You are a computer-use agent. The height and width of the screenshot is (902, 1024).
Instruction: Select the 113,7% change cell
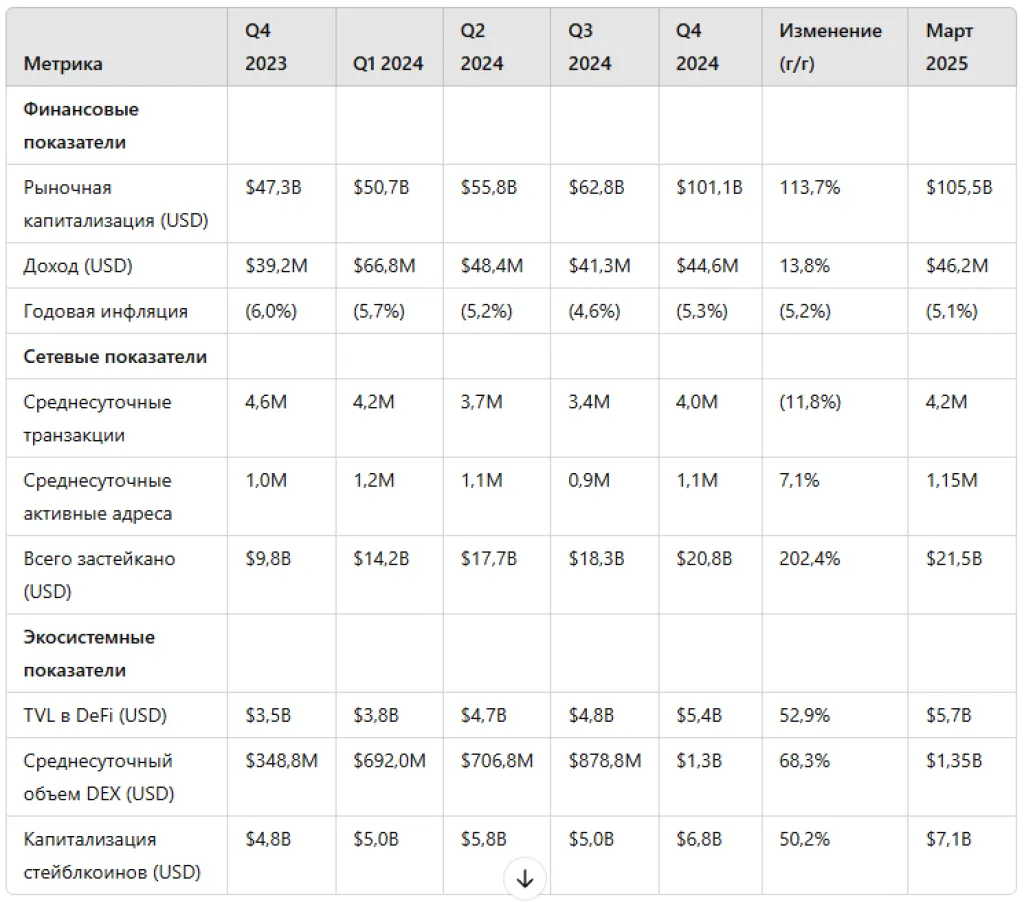click(810, 188)
